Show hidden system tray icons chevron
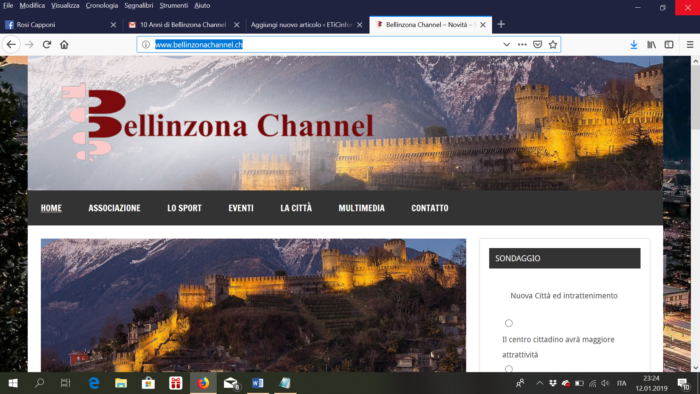Image resolution: width=700 pixels, height=394 pixels. pos(539,383)
